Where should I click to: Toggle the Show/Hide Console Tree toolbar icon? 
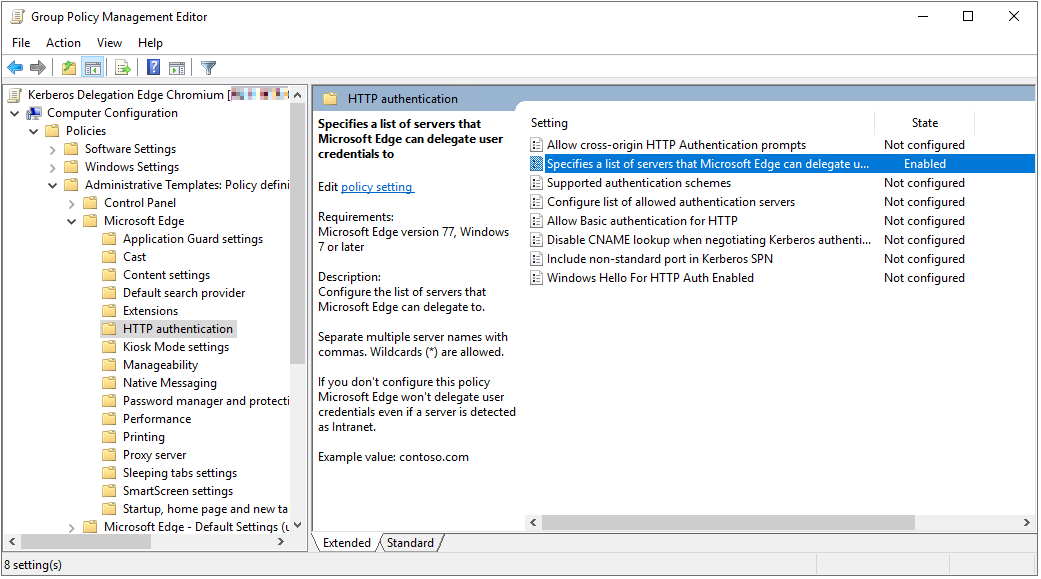(x=92, y=67)
